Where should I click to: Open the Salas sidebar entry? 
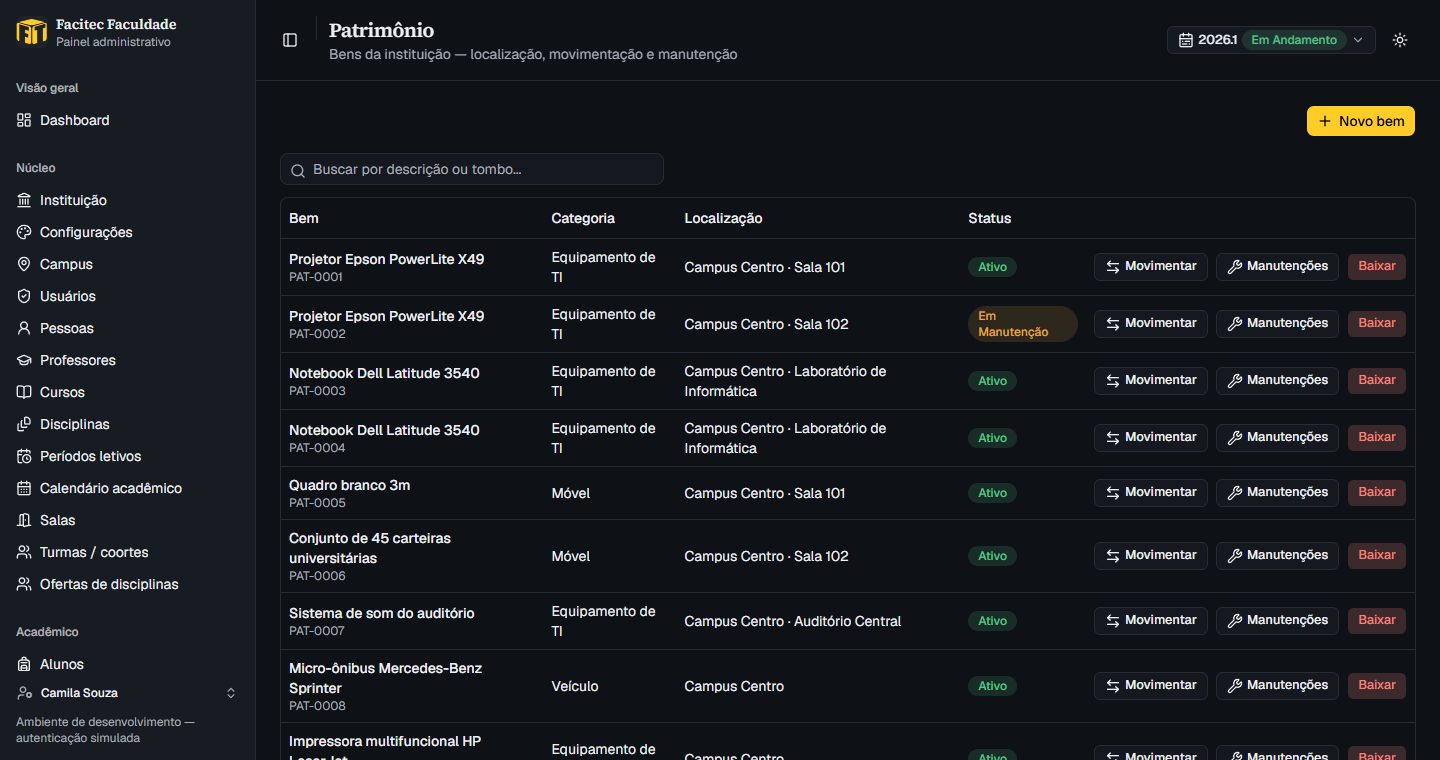[127, 520]
